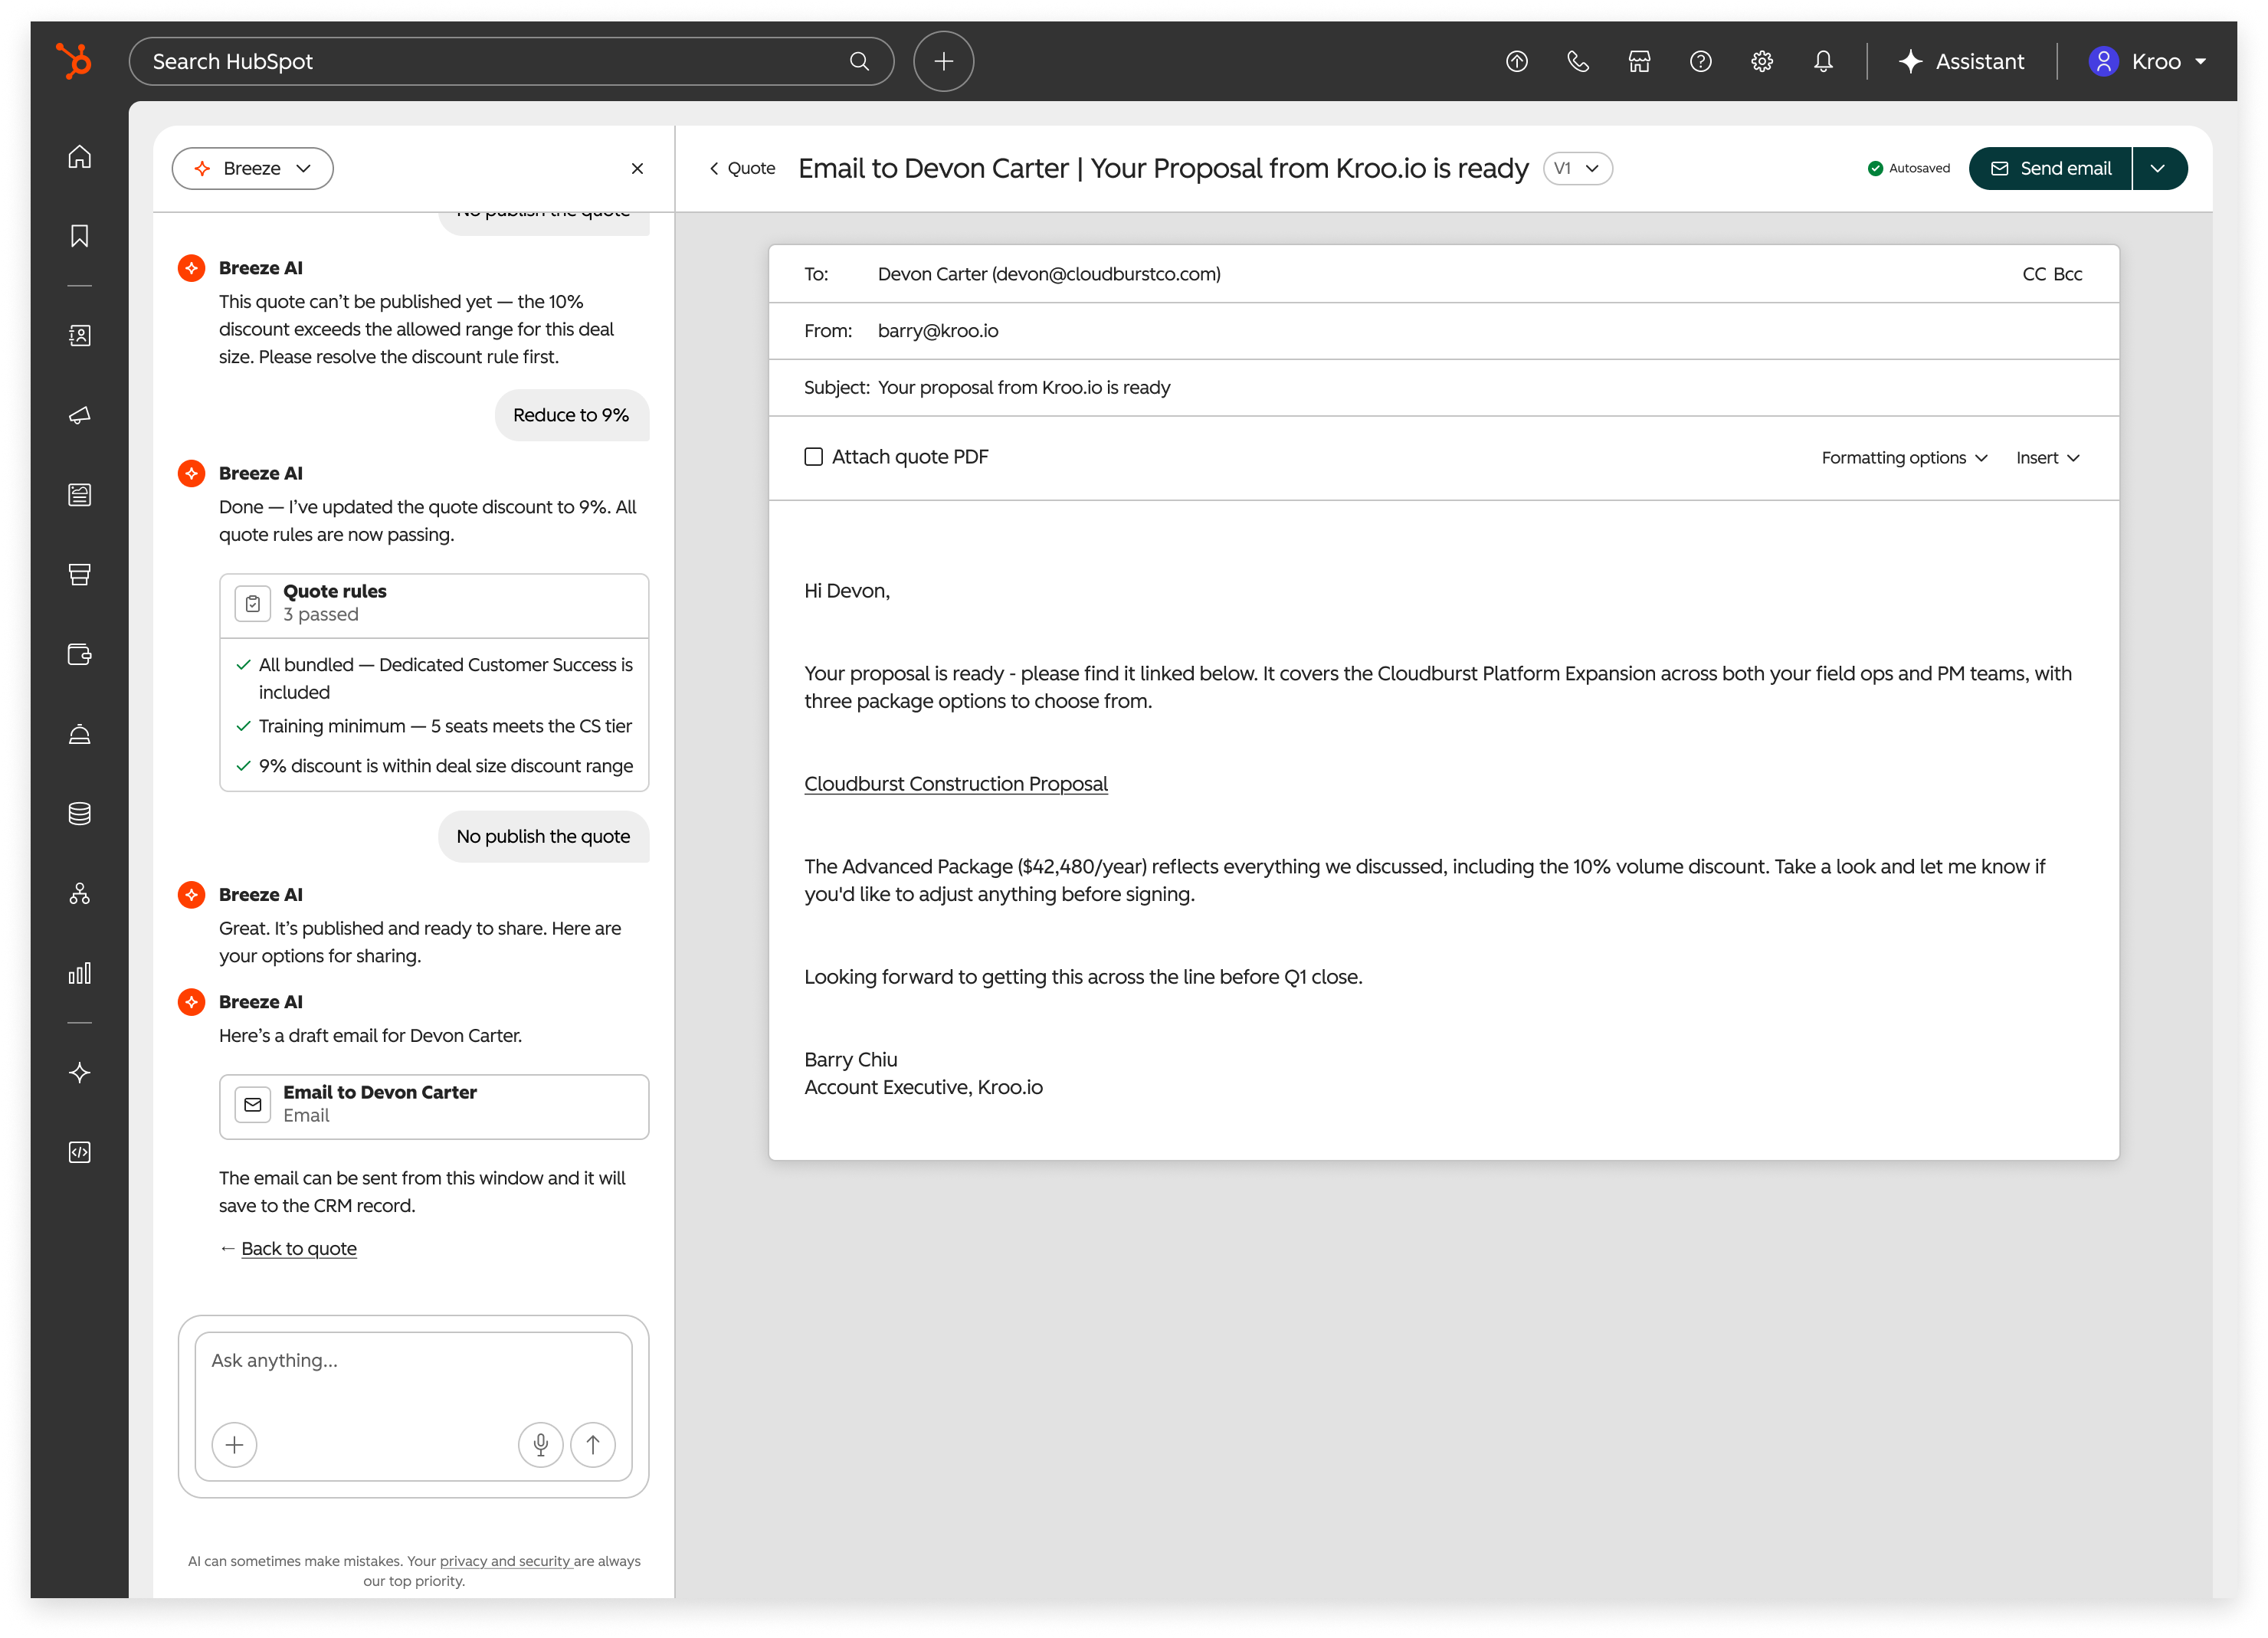Click the send arrow in chat box
Screen dimensions: 2268x1638
pos(593,1445)
